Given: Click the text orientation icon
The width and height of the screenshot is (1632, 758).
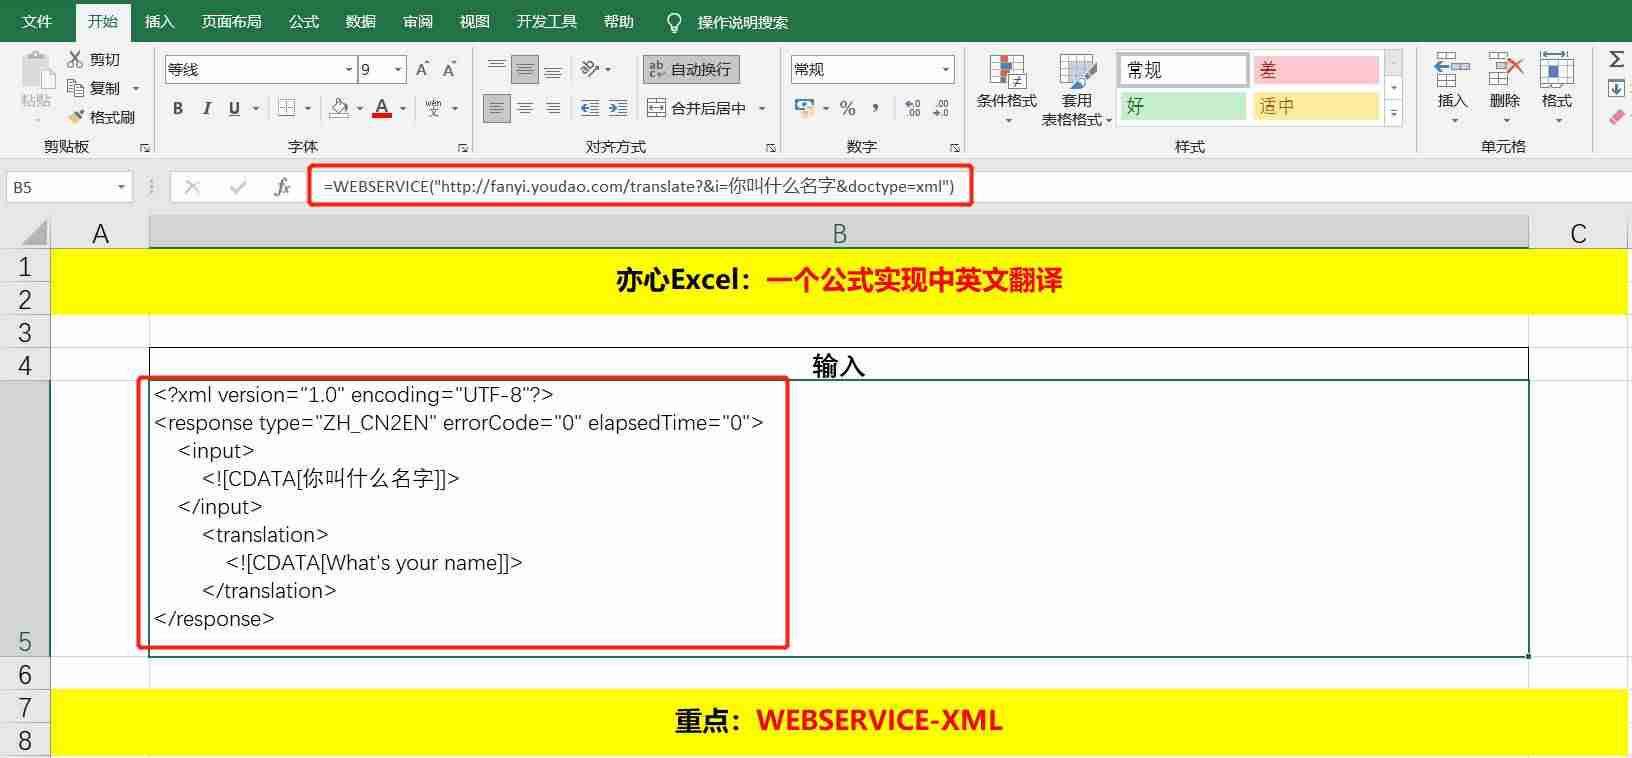Looking at the screenshot, I should pos(590,69).
